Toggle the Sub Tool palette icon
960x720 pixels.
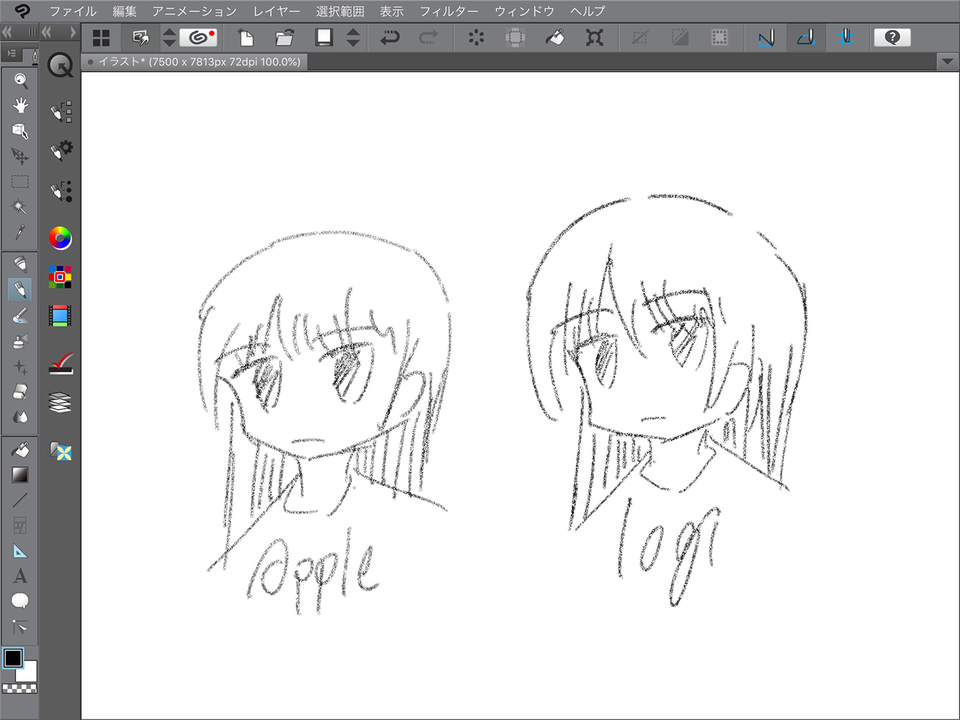click(61, 111)
